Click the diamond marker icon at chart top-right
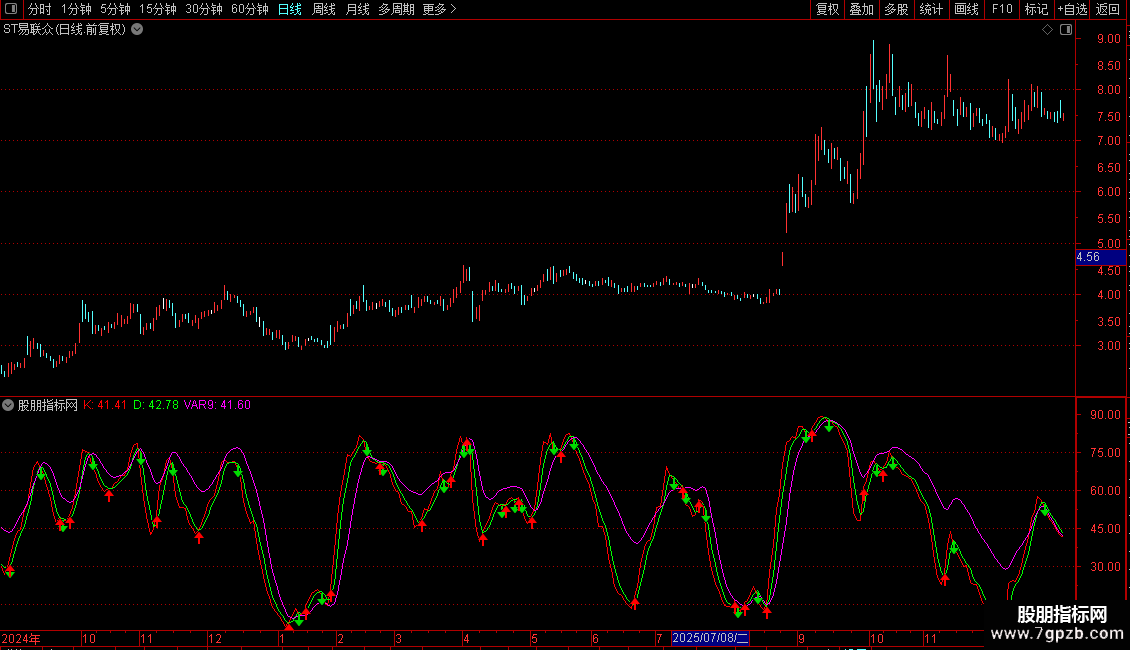 (x=1047, y=30)
